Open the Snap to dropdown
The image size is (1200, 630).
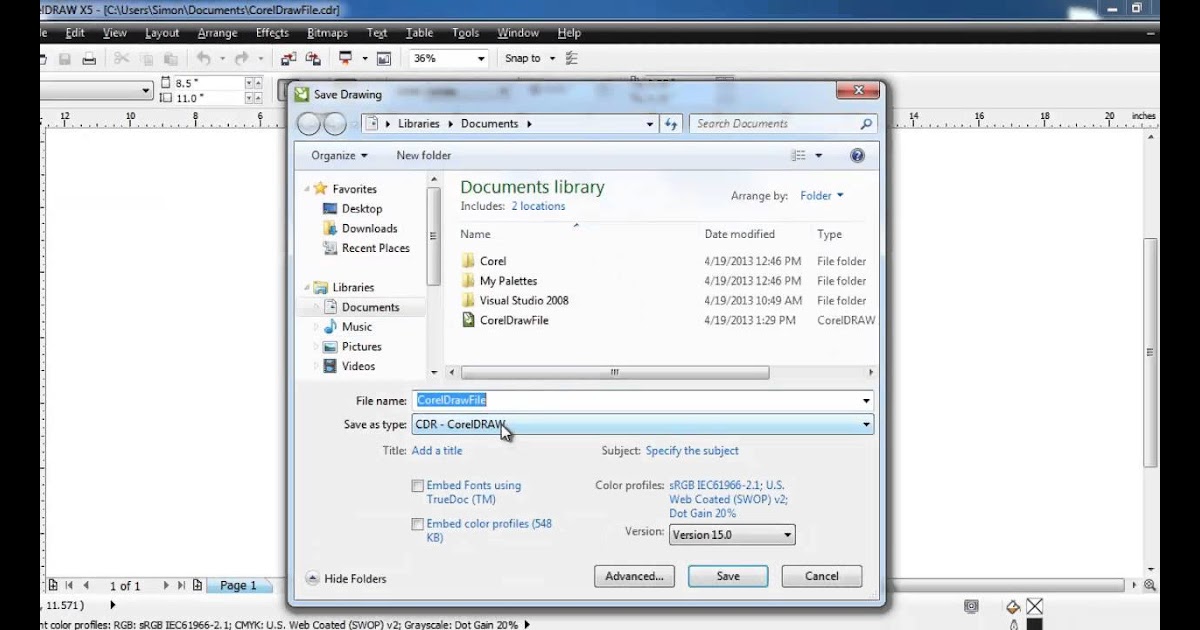(550, 59)
